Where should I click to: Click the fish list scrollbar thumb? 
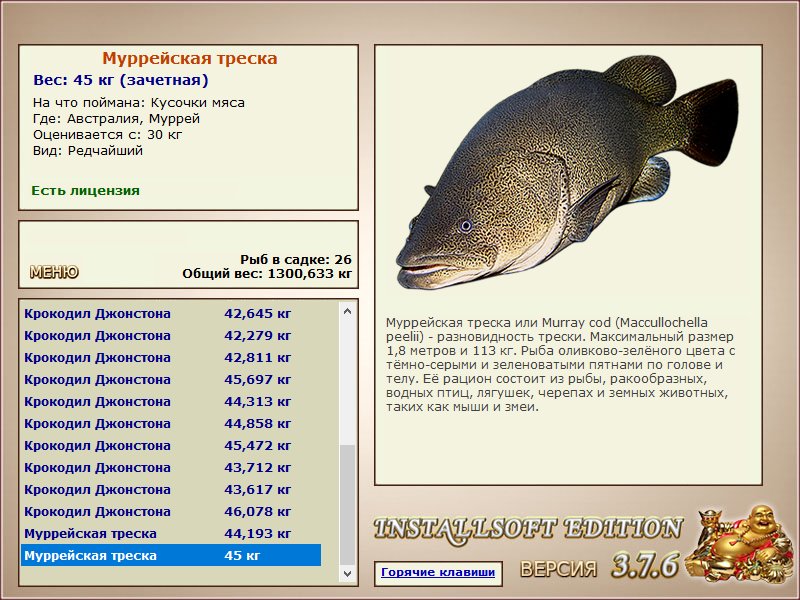pyautogui.click(x=347, y=505)
